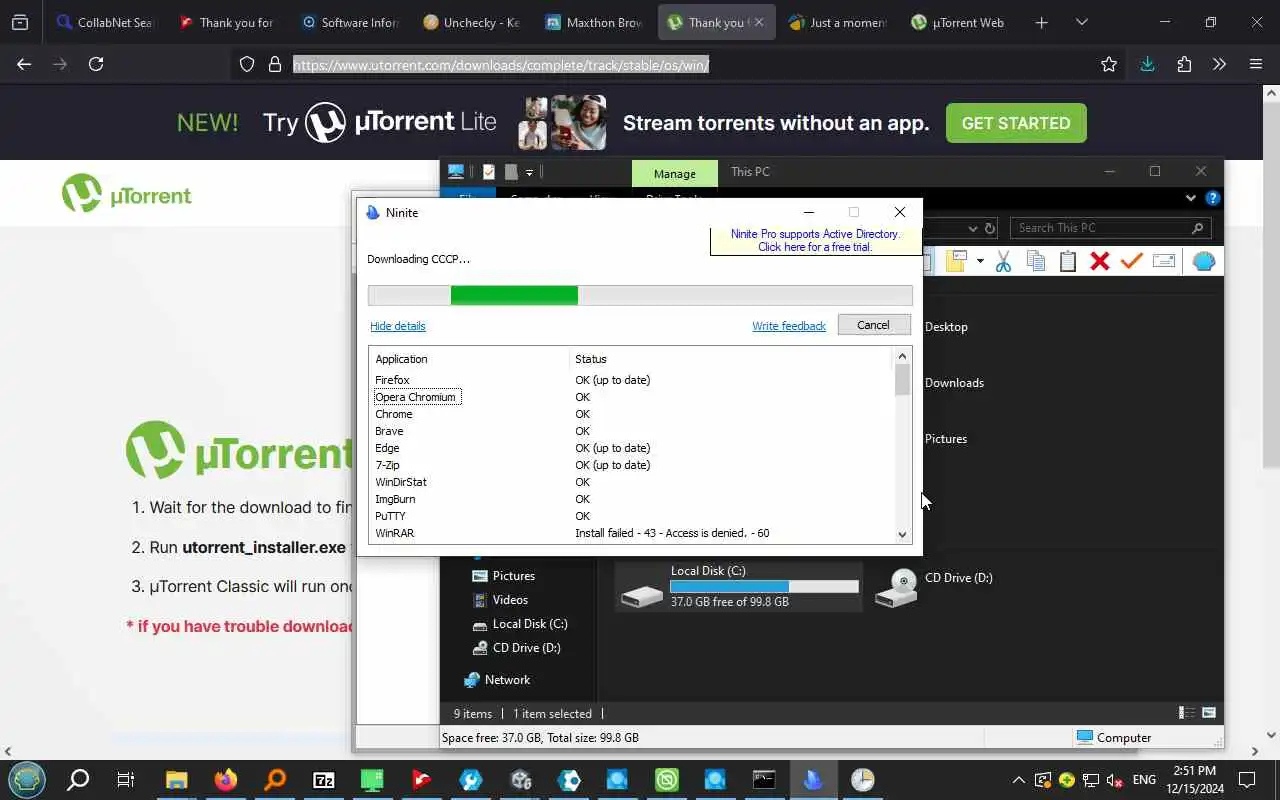
Task: Open the Task View button in taskbar
Action: tap(126, 780)
